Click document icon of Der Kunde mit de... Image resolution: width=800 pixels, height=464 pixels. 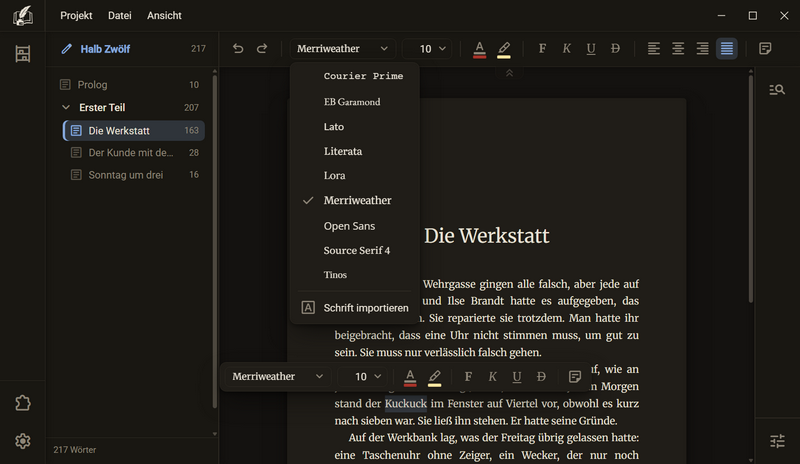(x=76, y=152)
